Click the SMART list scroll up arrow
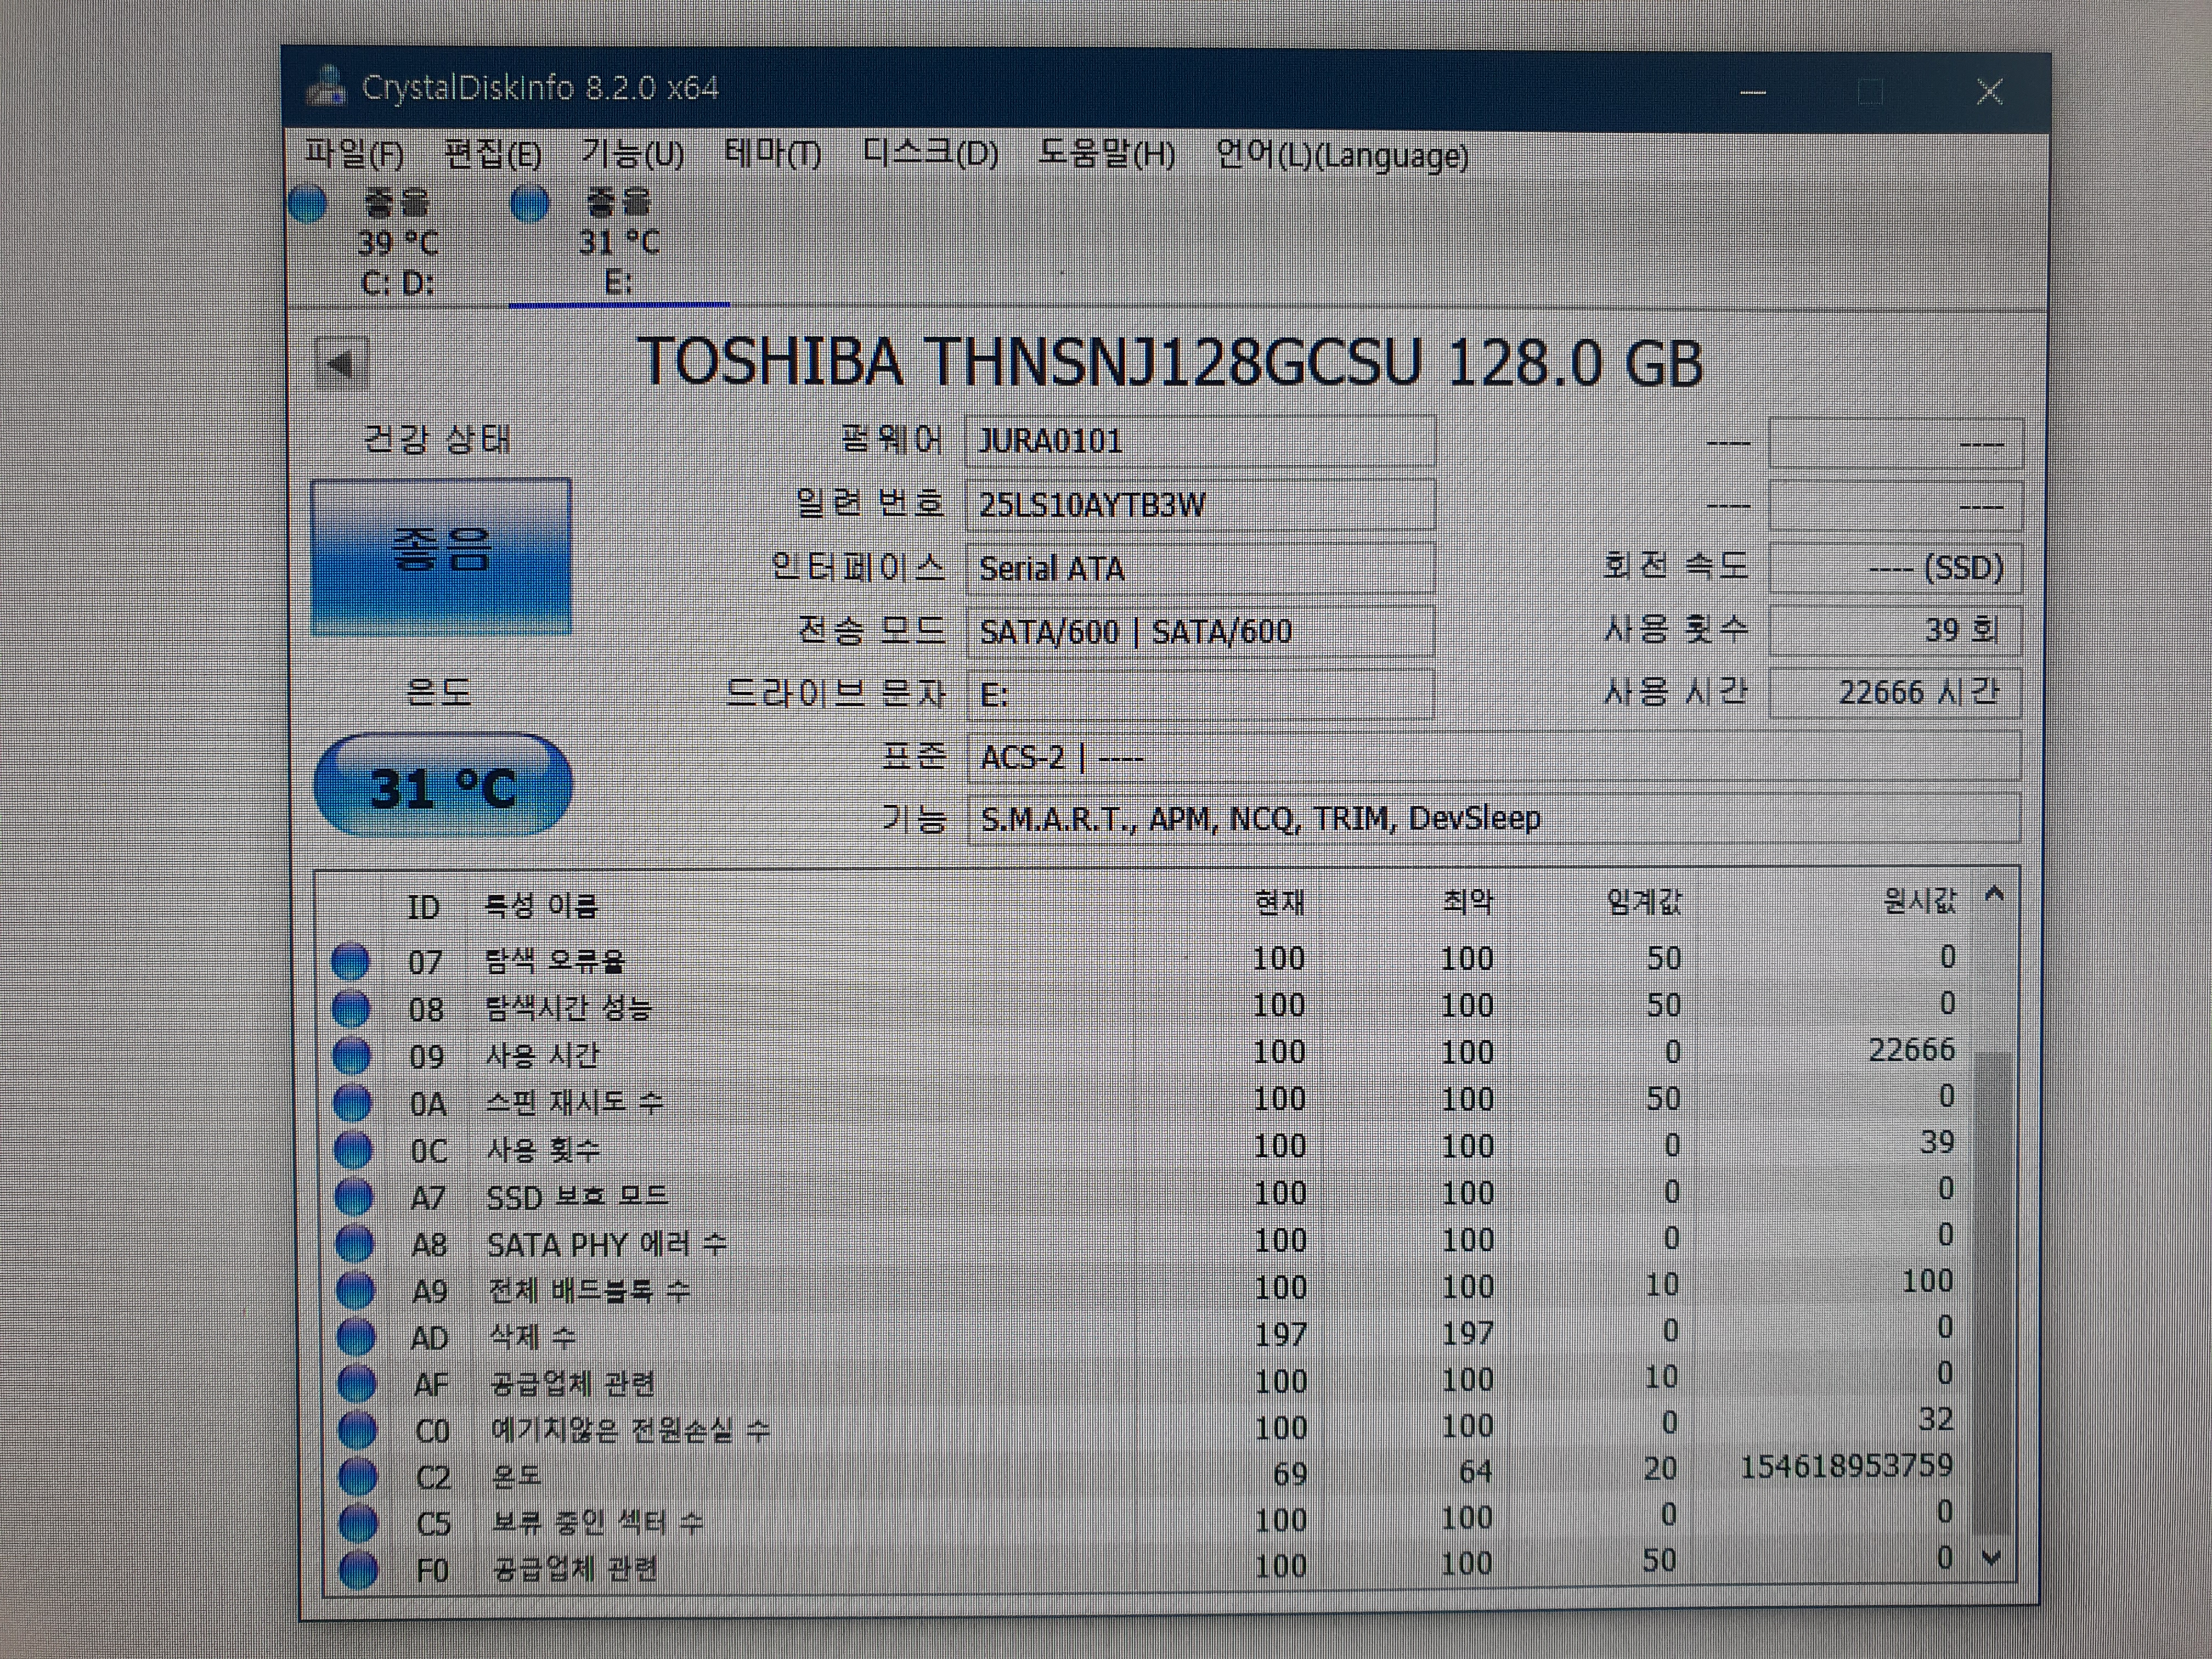2212x1659 pixels. point(1994,895)
